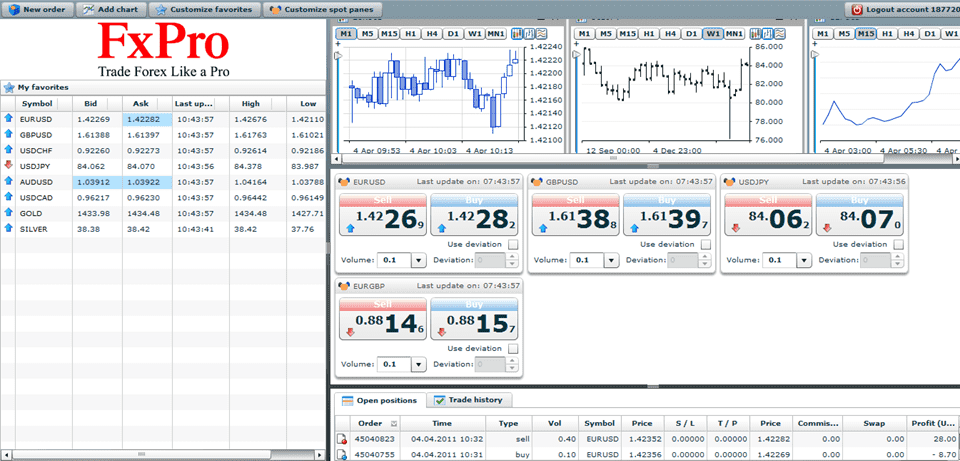Enable Use deviation for EURUSD

click(513, 244)
